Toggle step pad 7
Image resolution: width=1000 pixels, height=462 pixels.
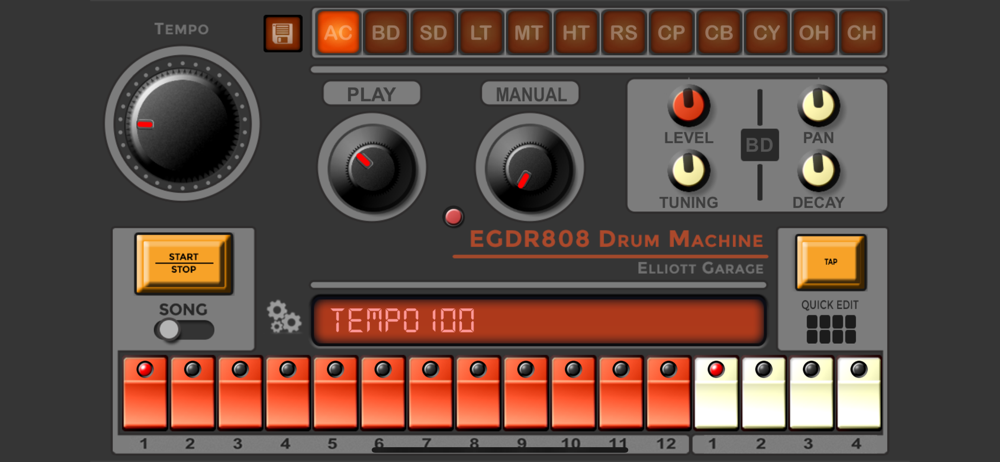click(x=430, y=393)
